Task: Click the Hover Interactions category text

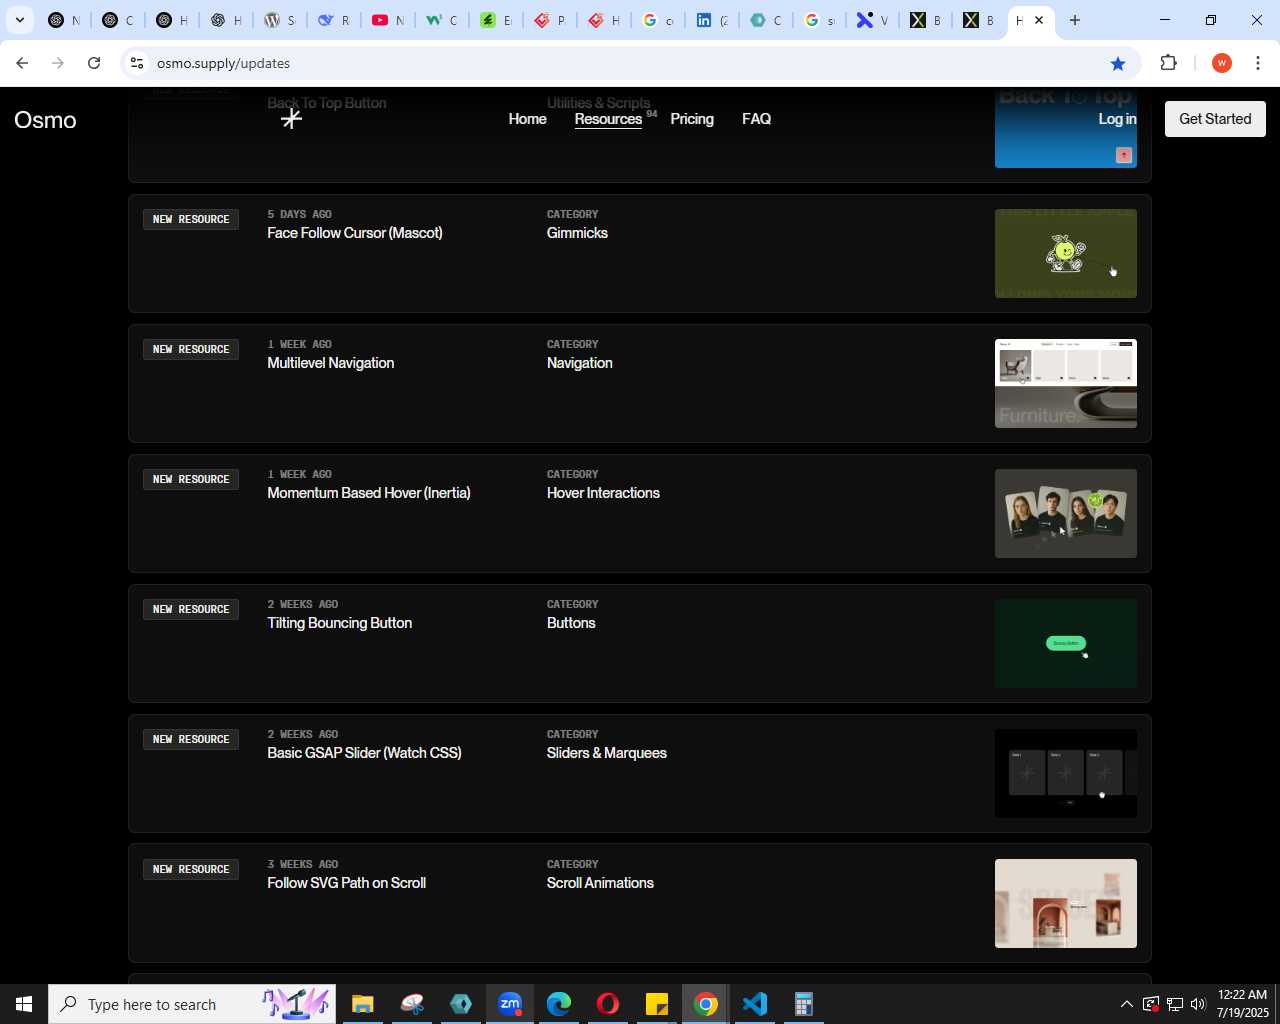Action: (x=603, y=493)
